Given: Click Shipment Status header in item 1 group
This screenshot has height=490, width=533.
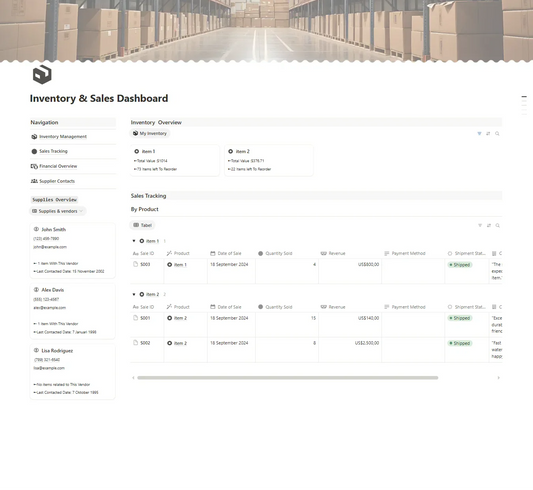Looking at the screenshot, I should pyautogui.click(x=467, y=253).
